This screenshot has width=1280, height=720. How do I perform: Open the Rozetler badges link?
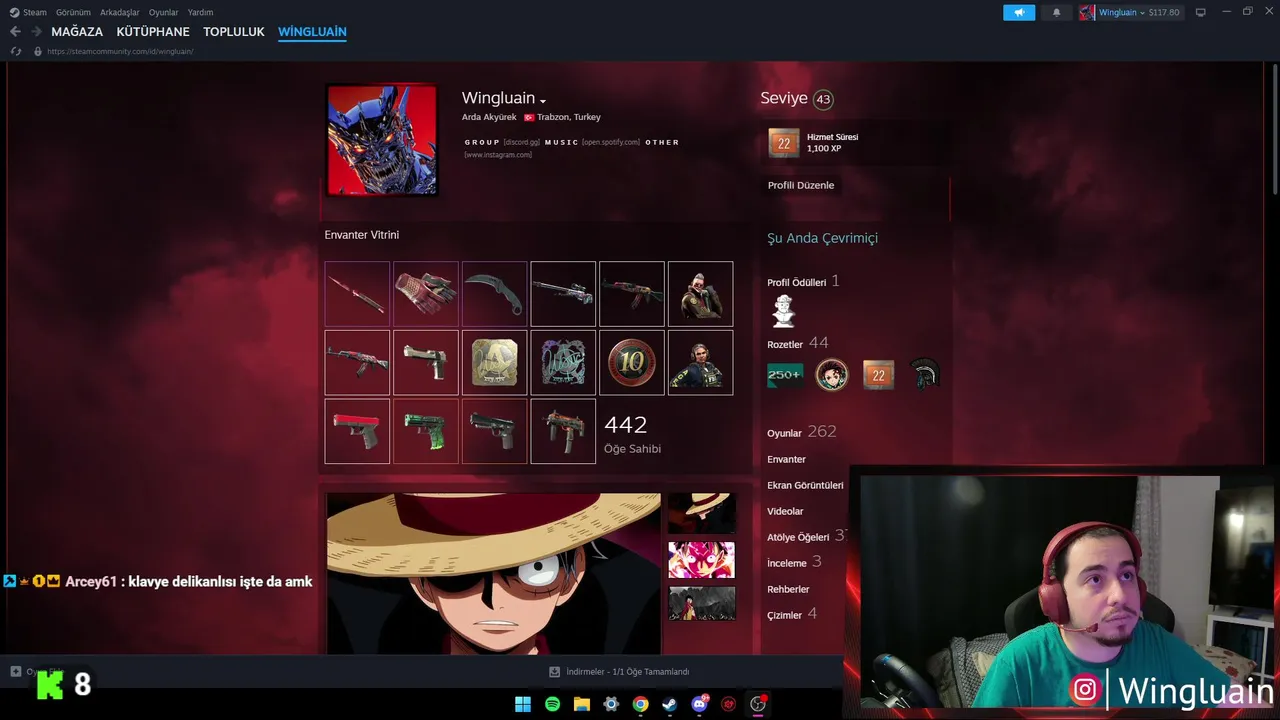(x=785, y=345)
